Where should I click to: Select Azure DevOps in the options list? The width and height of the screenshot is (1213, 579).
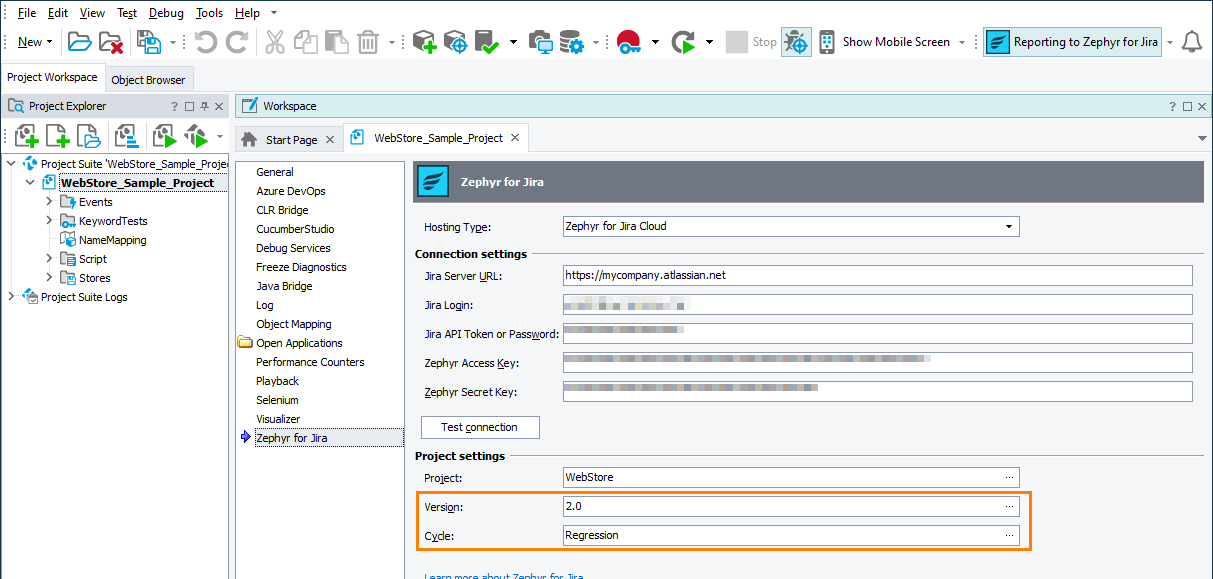[x=291, y=191]
